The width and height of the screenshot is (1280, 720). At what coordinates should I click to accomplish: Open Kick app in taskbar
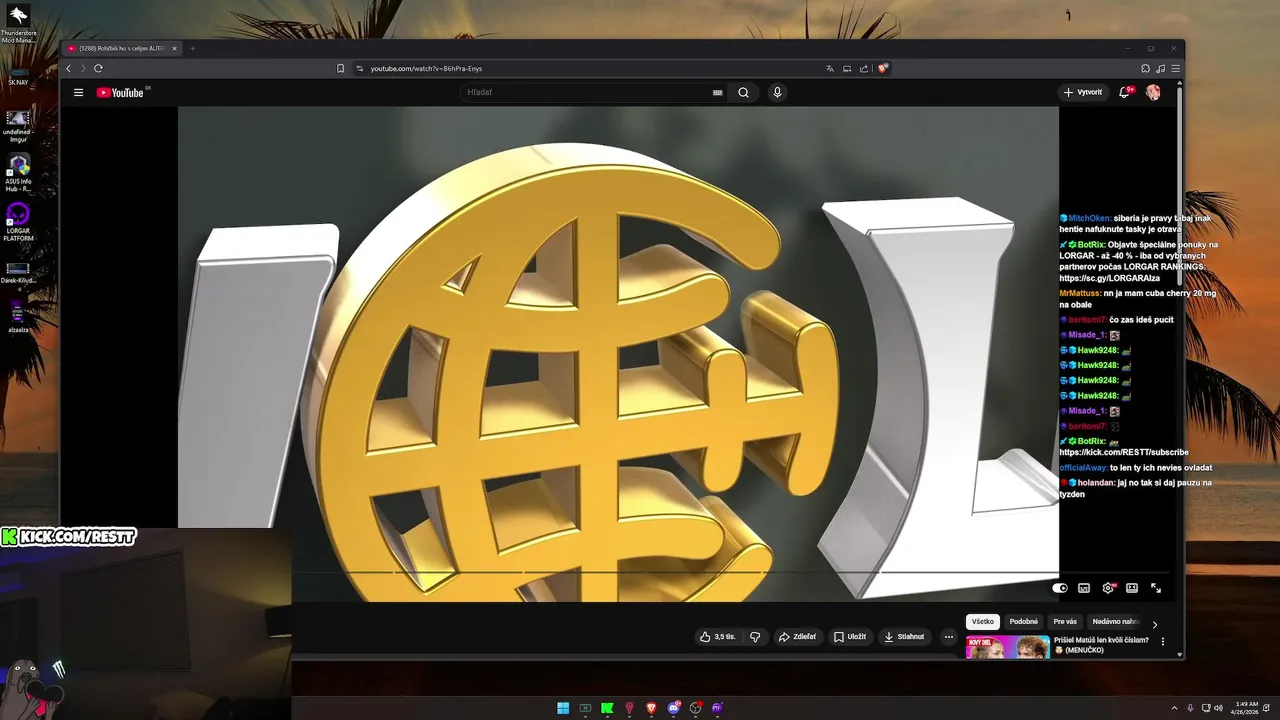tap(607, 708)
